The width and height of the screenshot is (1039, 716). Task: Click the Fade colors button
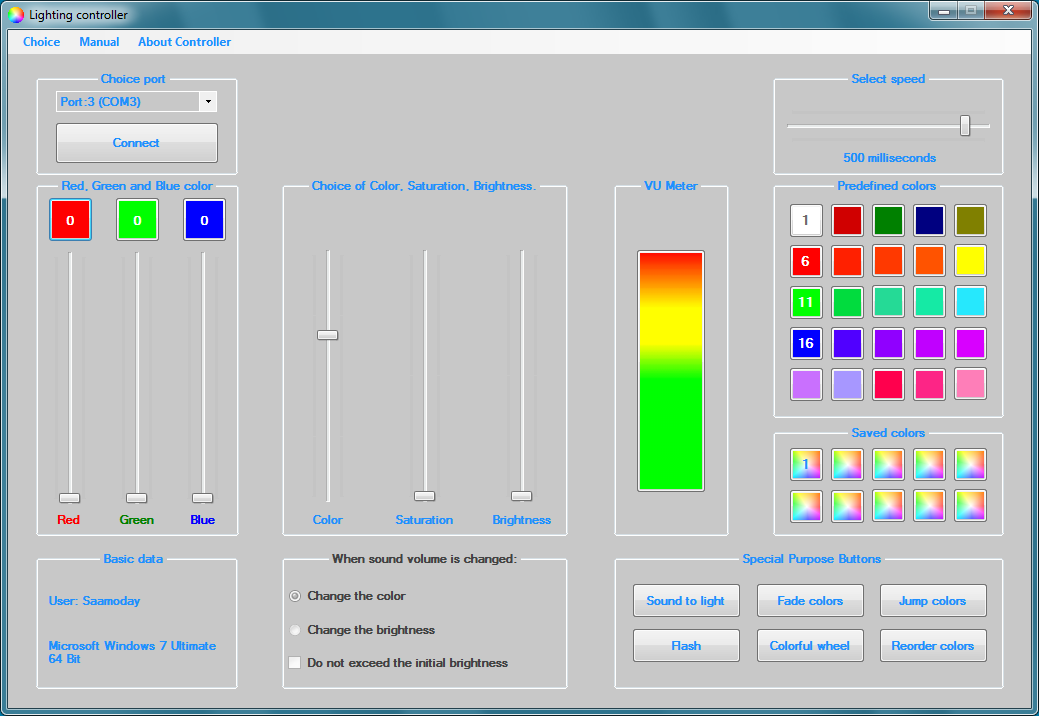[810, 601]
